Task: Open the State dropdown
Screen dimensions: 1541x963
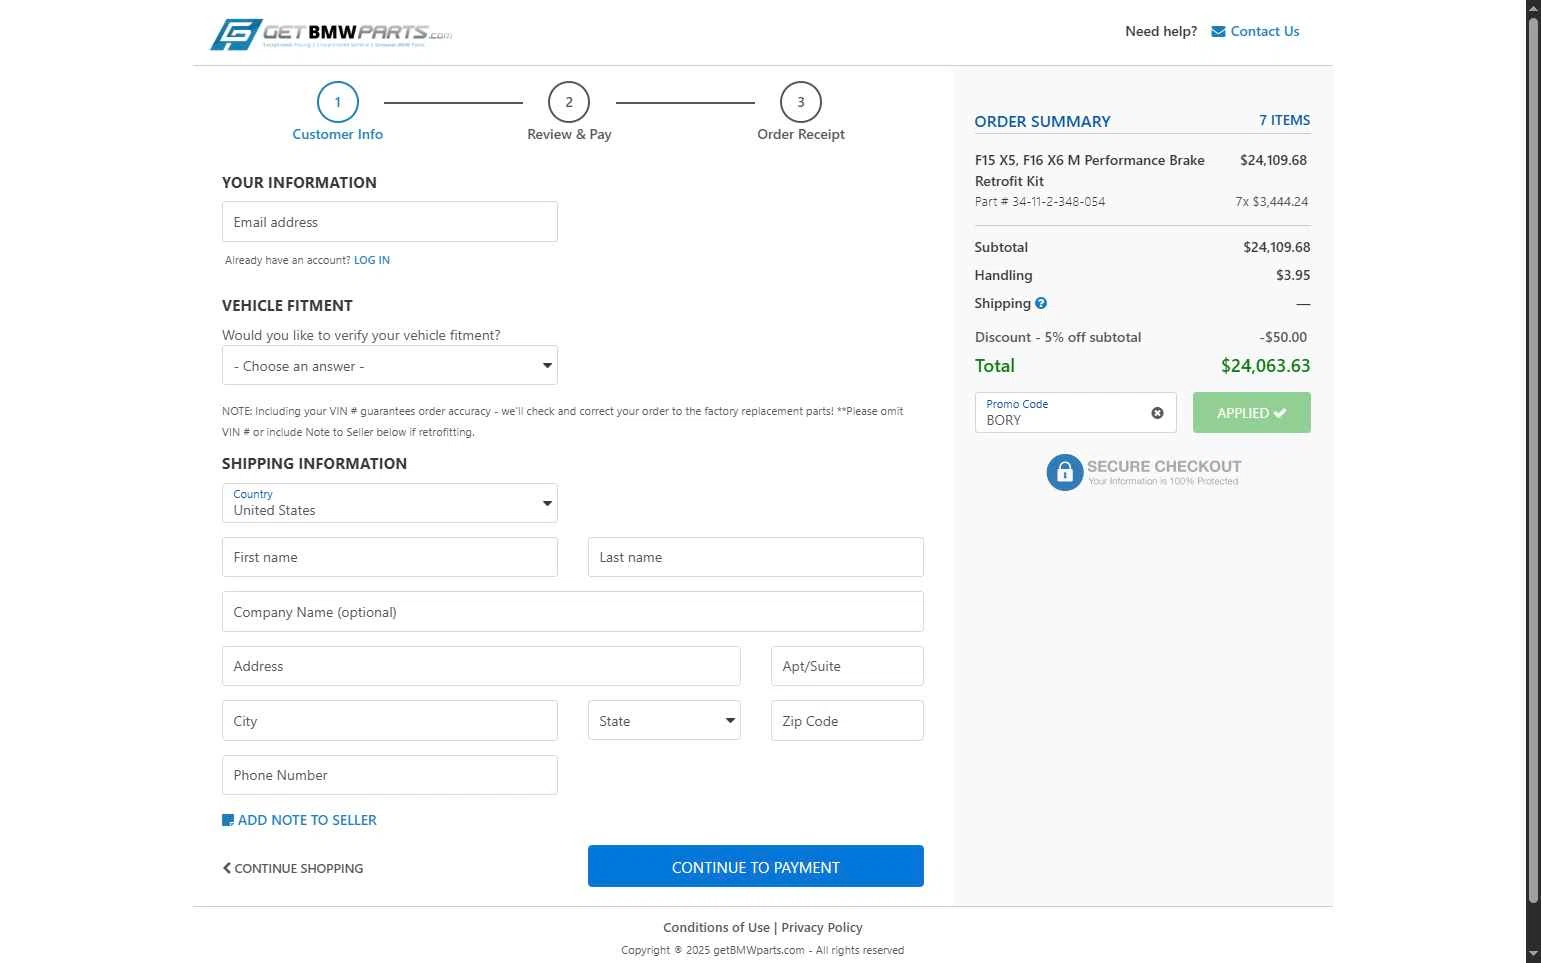Action: [663, 721]
